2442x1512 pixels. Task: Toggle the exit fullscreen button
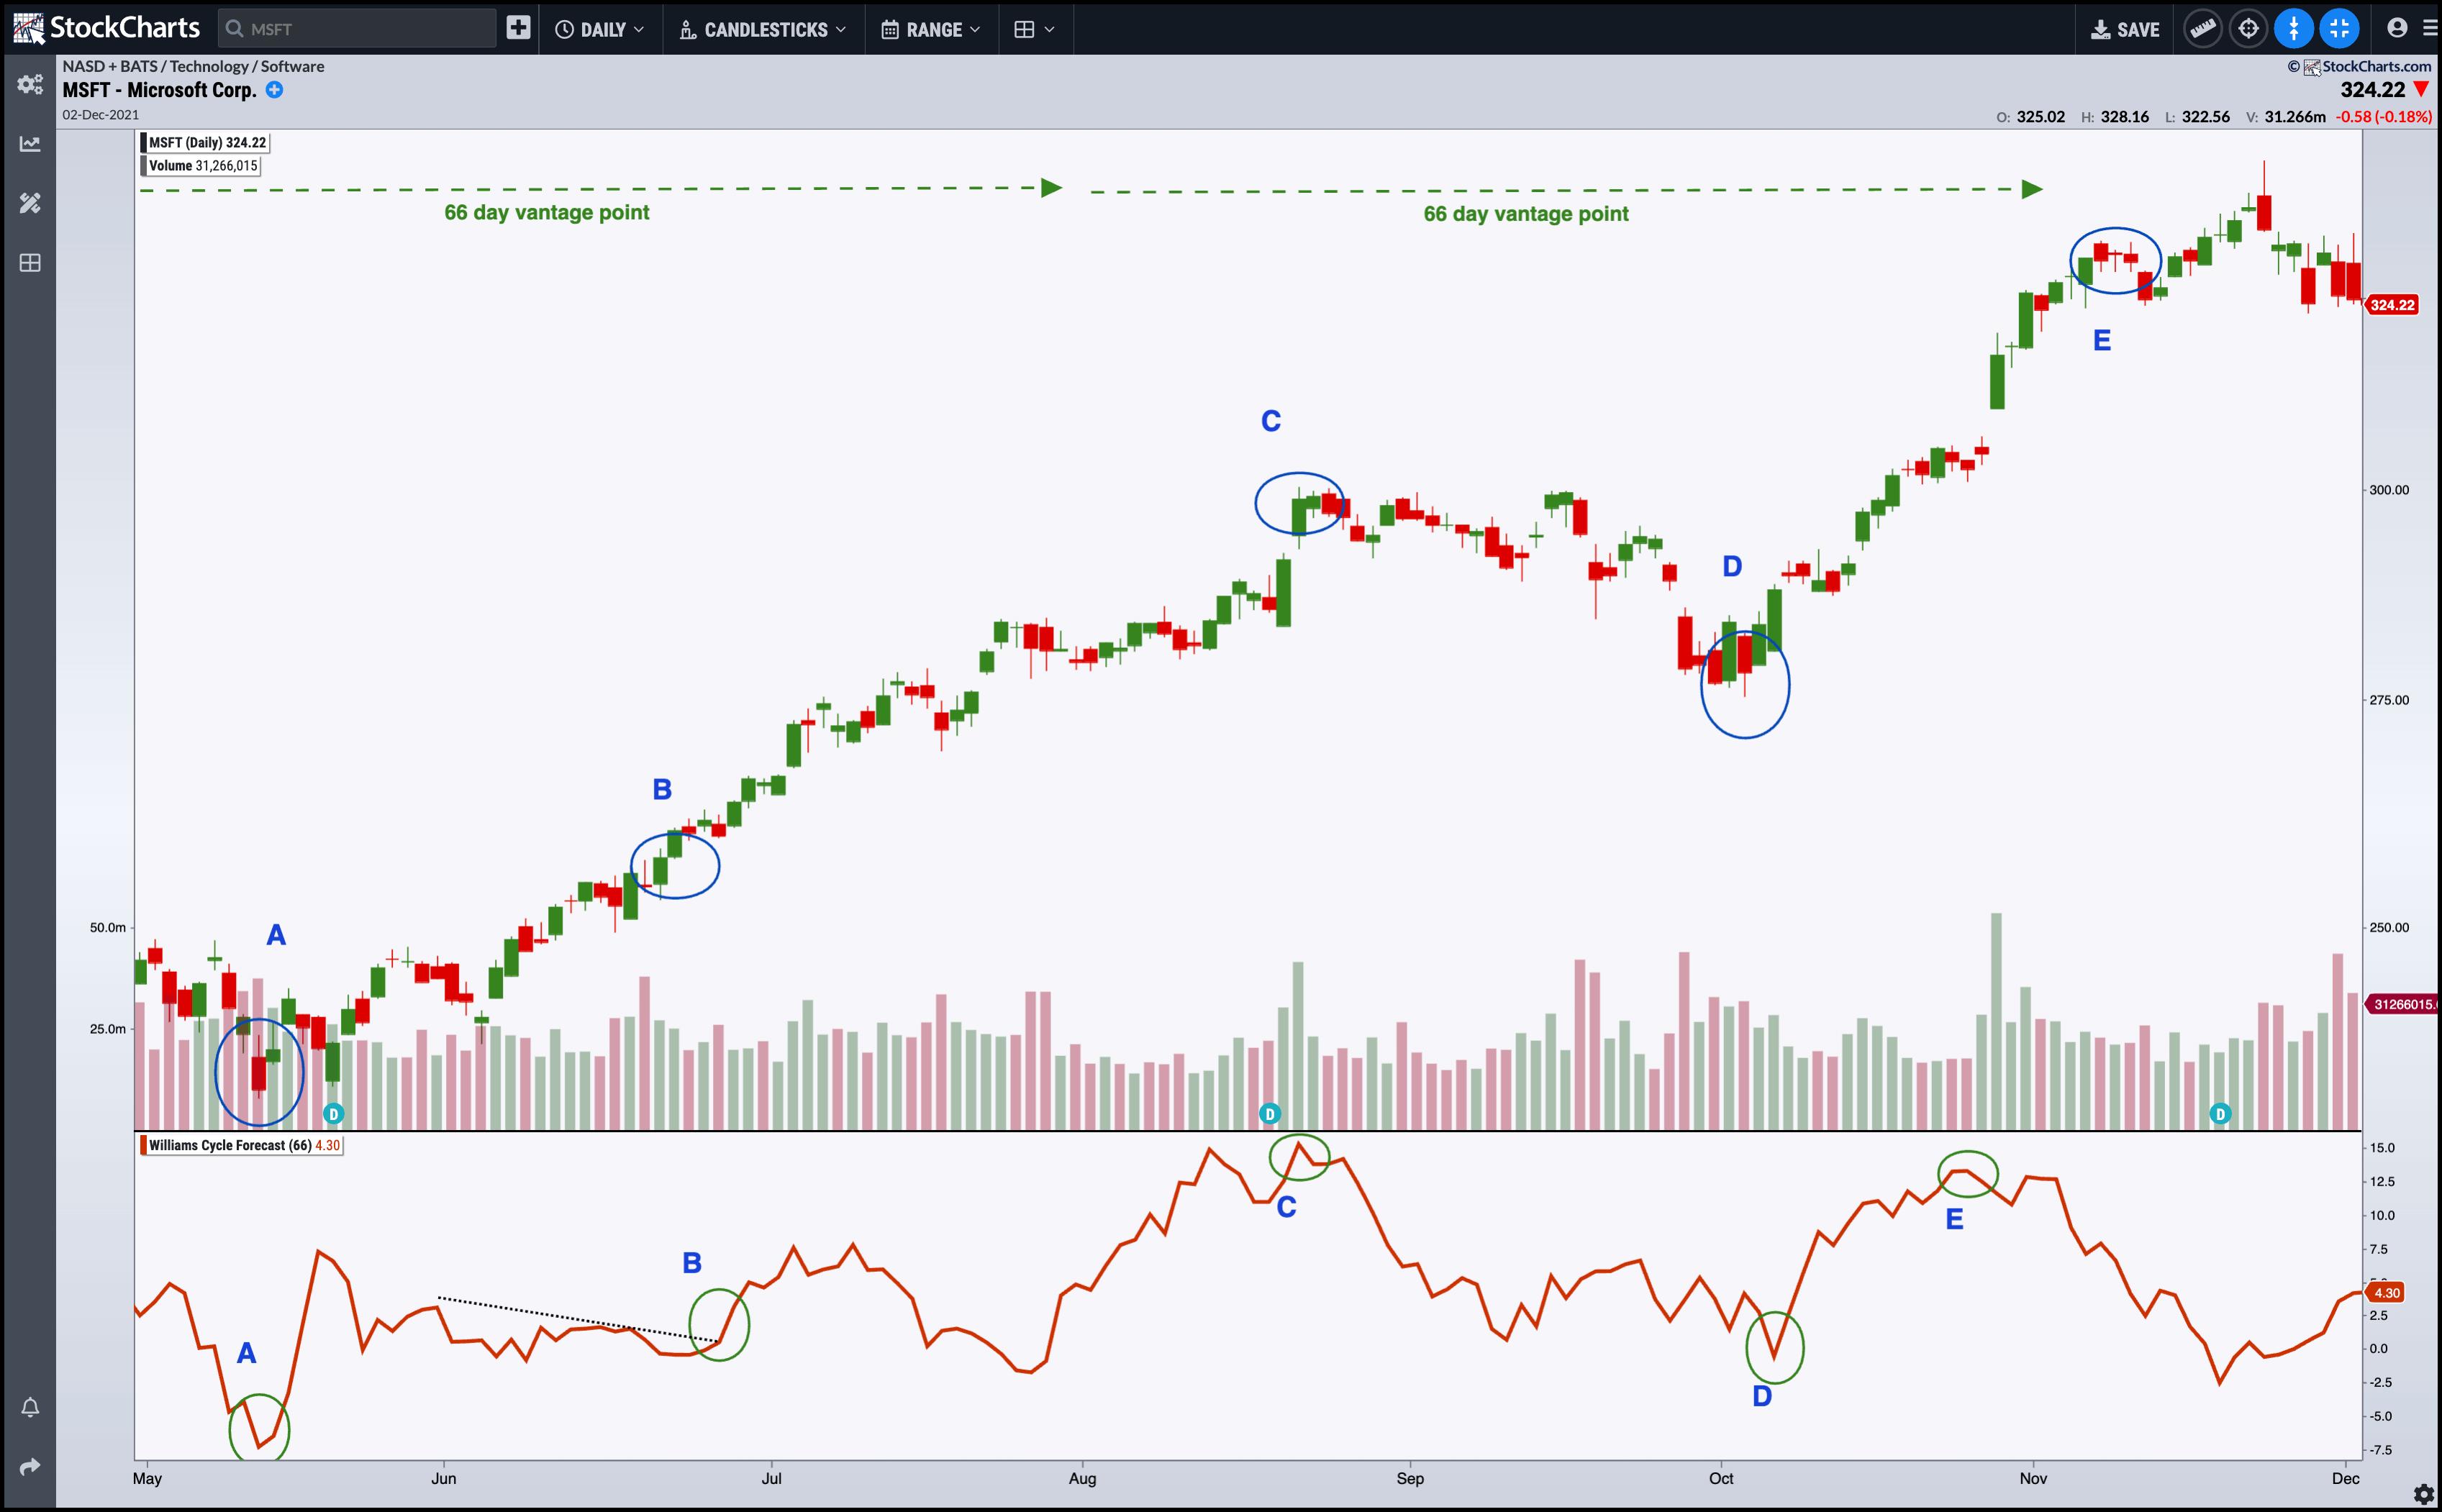(2339, 29)
